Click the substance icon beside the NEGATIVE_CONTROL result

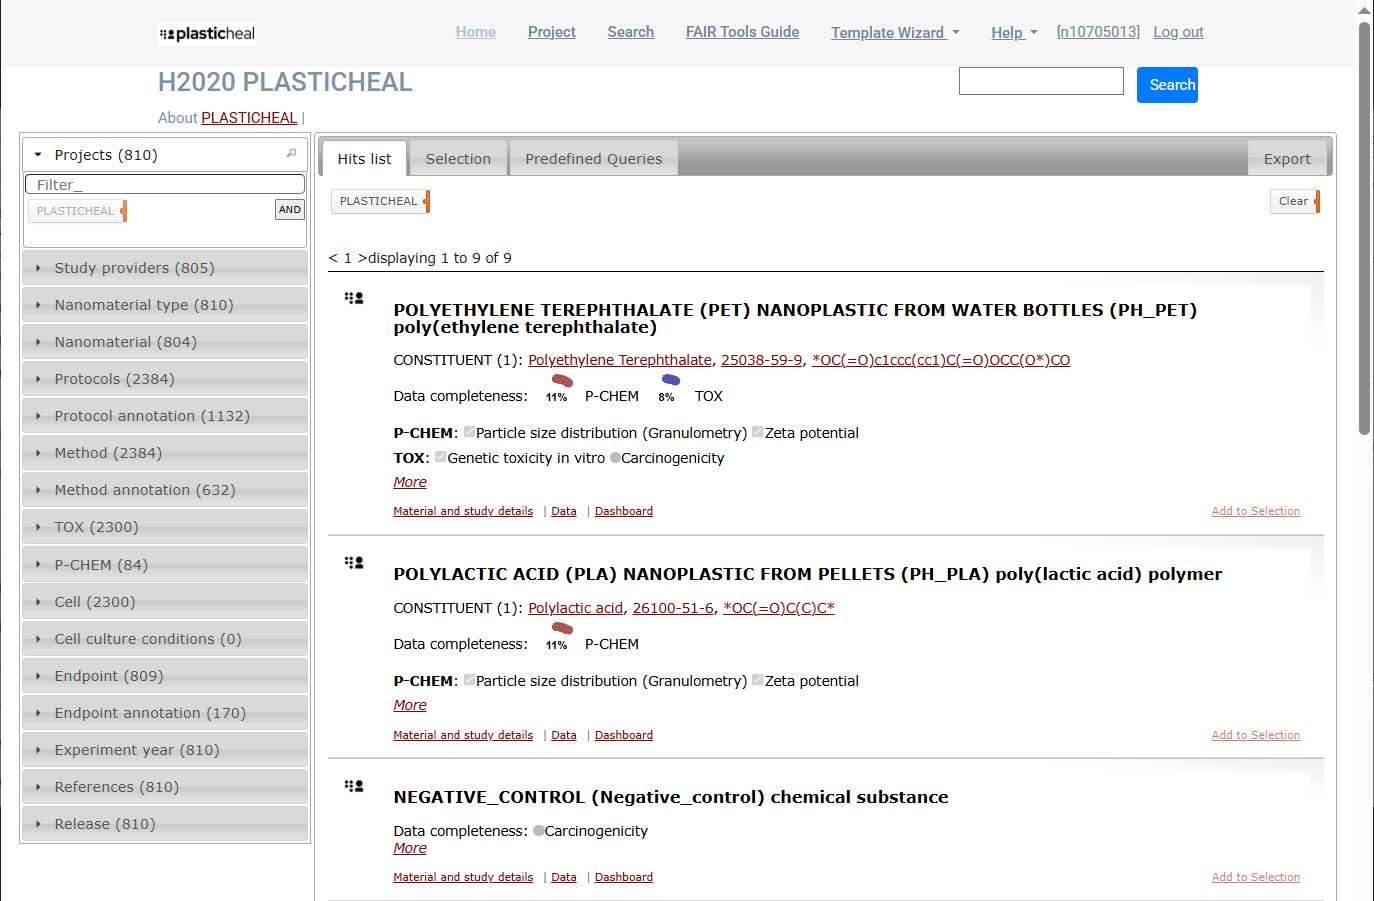(354, 786)
